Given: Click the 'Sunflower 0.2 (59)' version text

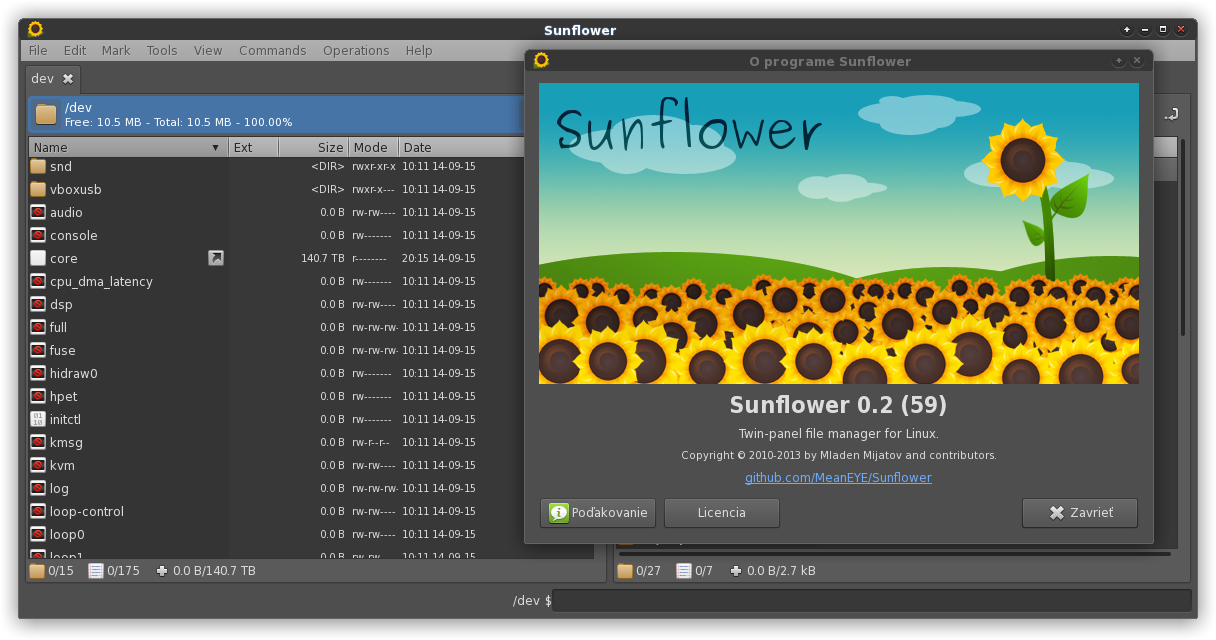Looking at the screenshot, I should [838, 405].
